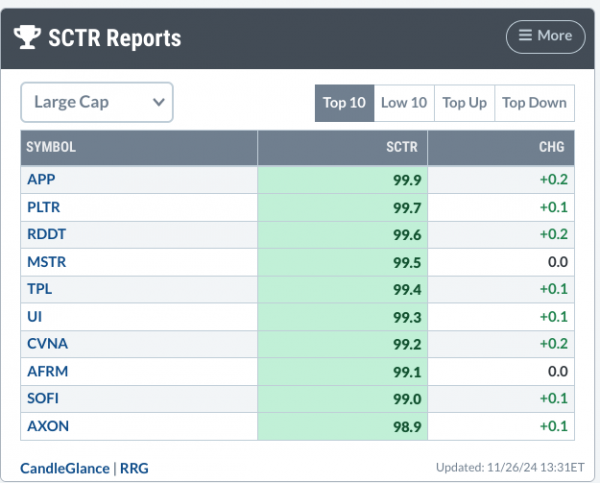600x483 pixels.
Task: Click the trophy icon beside SCTR Reports
Action: (x=27, y=37)
